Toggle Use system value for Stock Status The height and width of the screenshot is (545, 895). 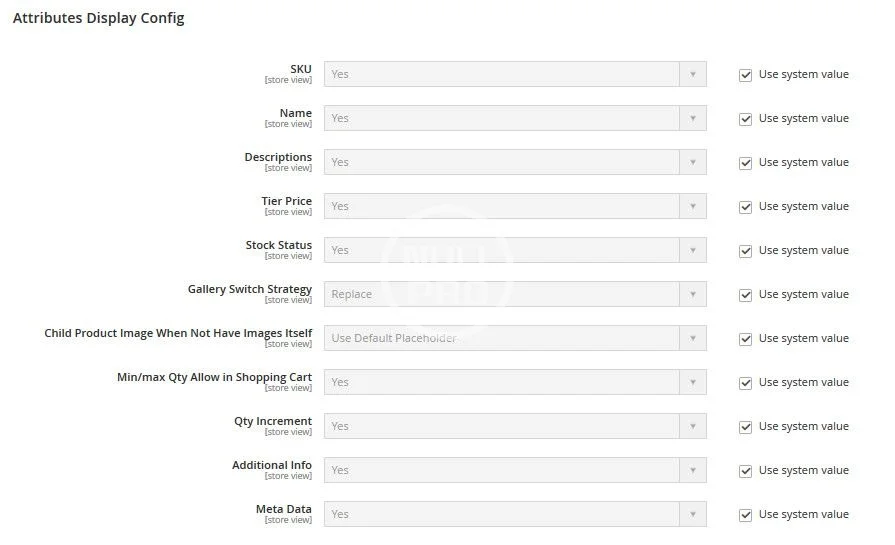tap(745, 251)
